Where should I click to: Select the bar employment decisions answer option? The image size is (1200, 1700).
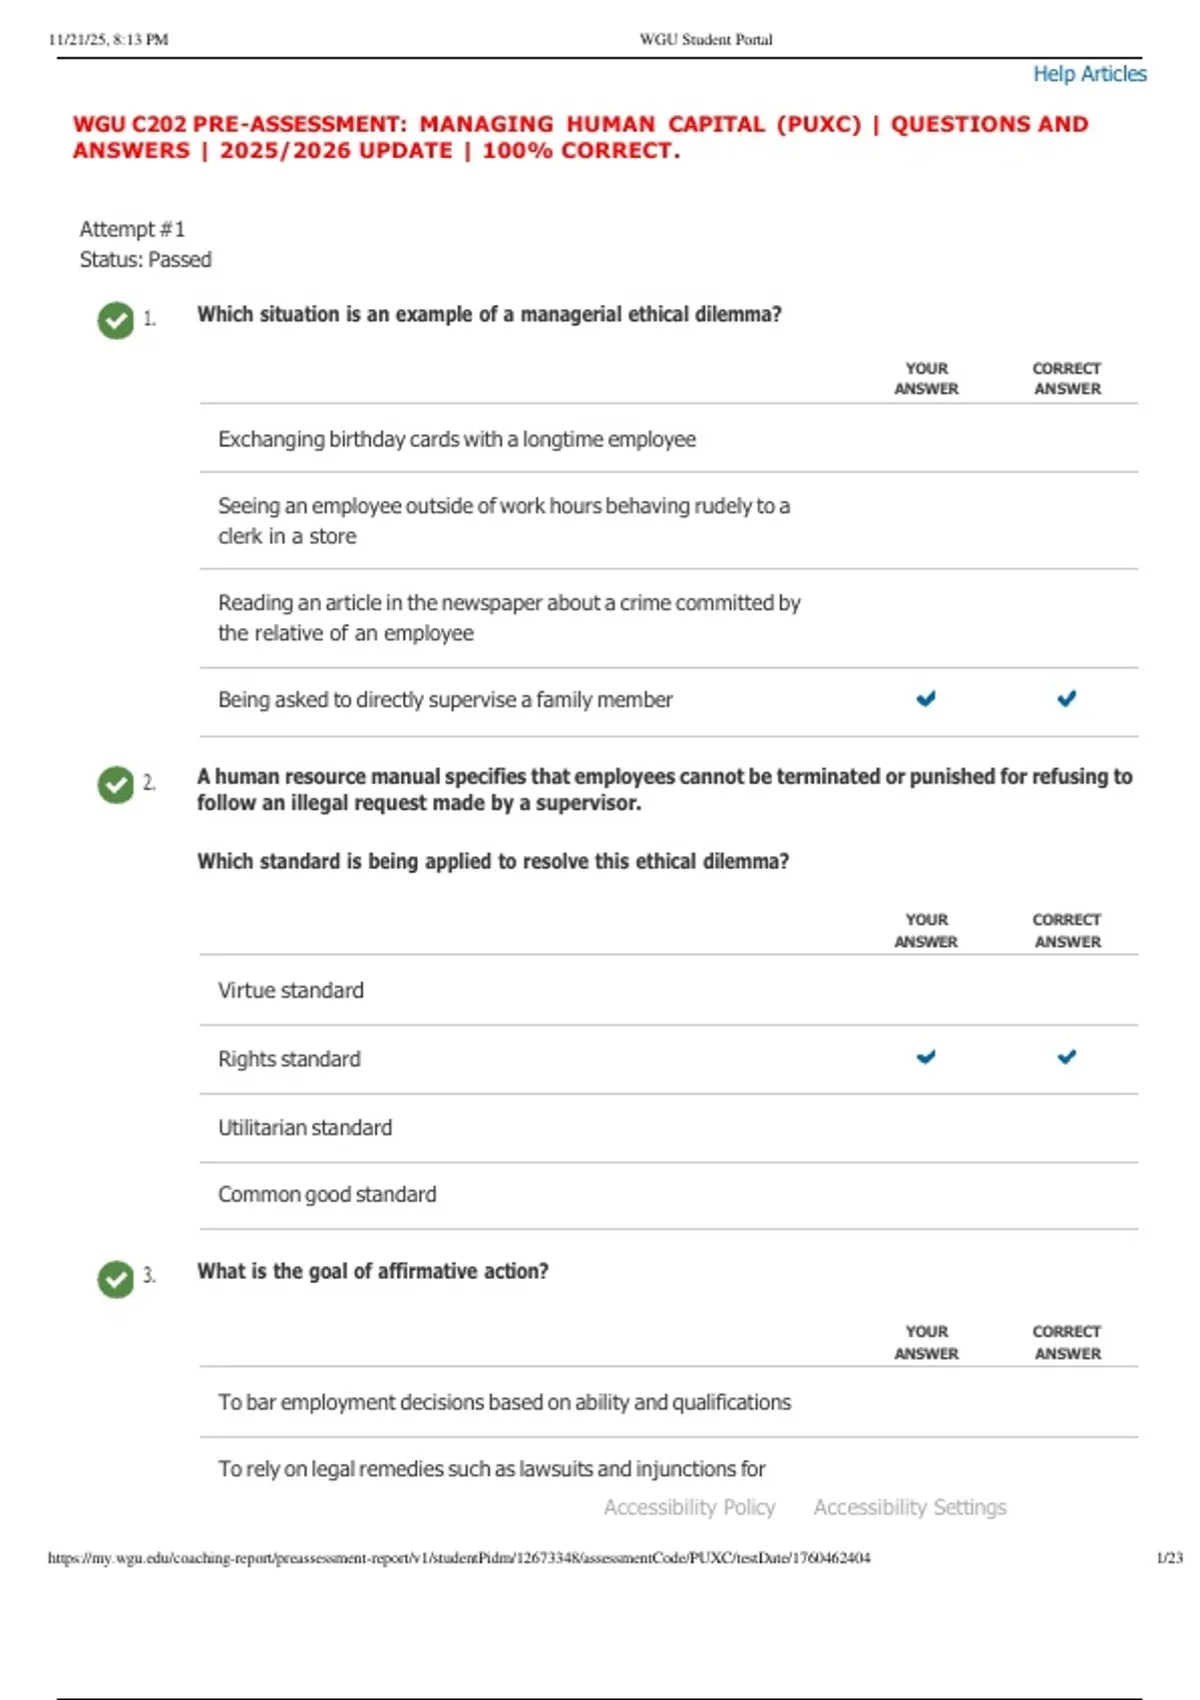coord(668,1402)
